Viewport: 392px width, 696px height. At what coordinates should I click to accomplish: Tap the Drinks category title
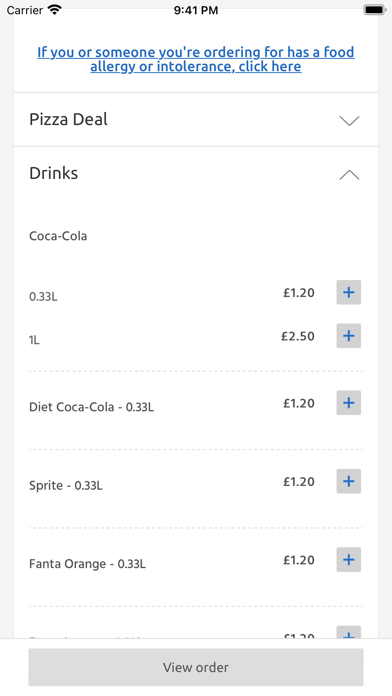[54, 173]
